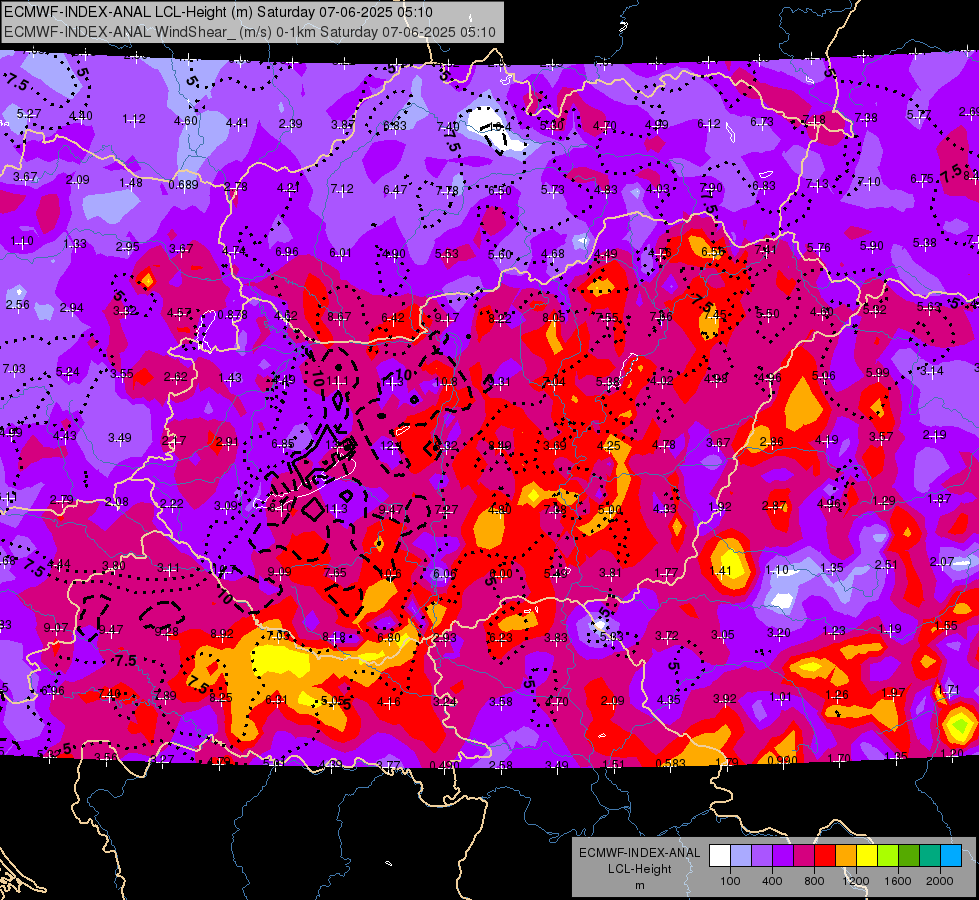Click 'ECMWF-INDEX-ANAL' text inside the legend box
The width and height of the screenshot is (979, 900).
pos(639,853)
